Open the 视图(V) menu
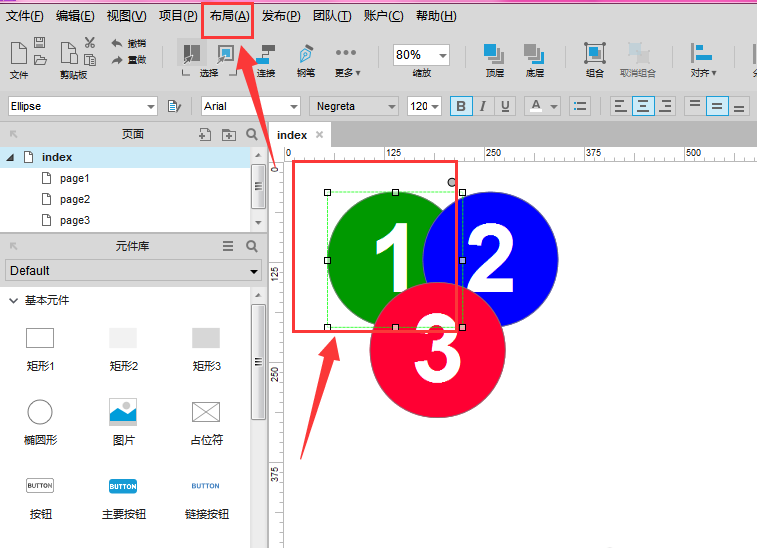757x548 pixels. (126, 16)
